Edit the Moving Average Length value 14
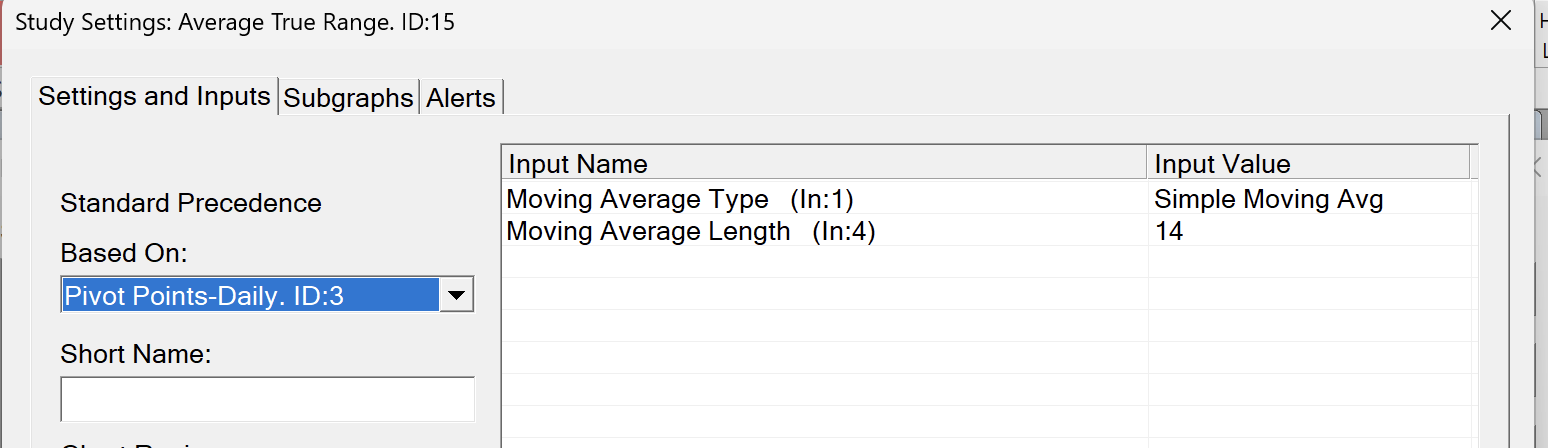This screenshot has height=448, width=1548. pyautogui.click(x=1168, y=231)
